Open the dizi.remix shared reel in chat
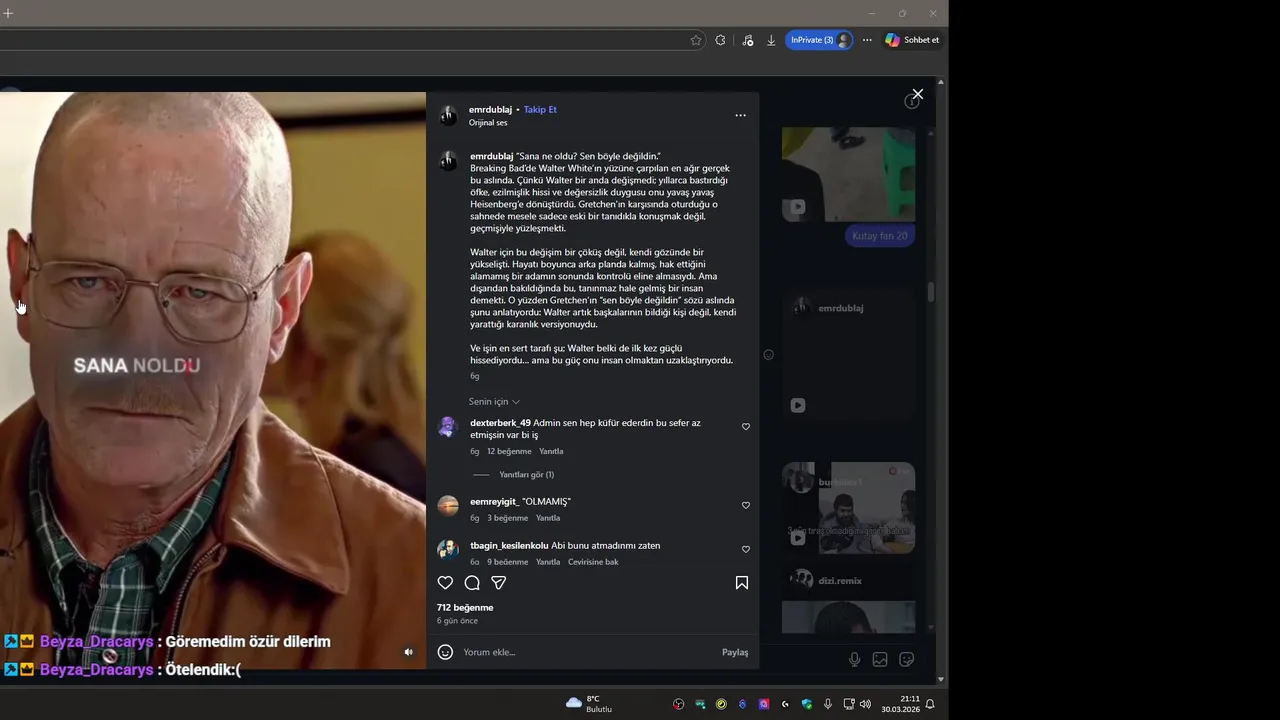Screen dimensions: 1280x720 pyautogui.click(x=848, y=600)
